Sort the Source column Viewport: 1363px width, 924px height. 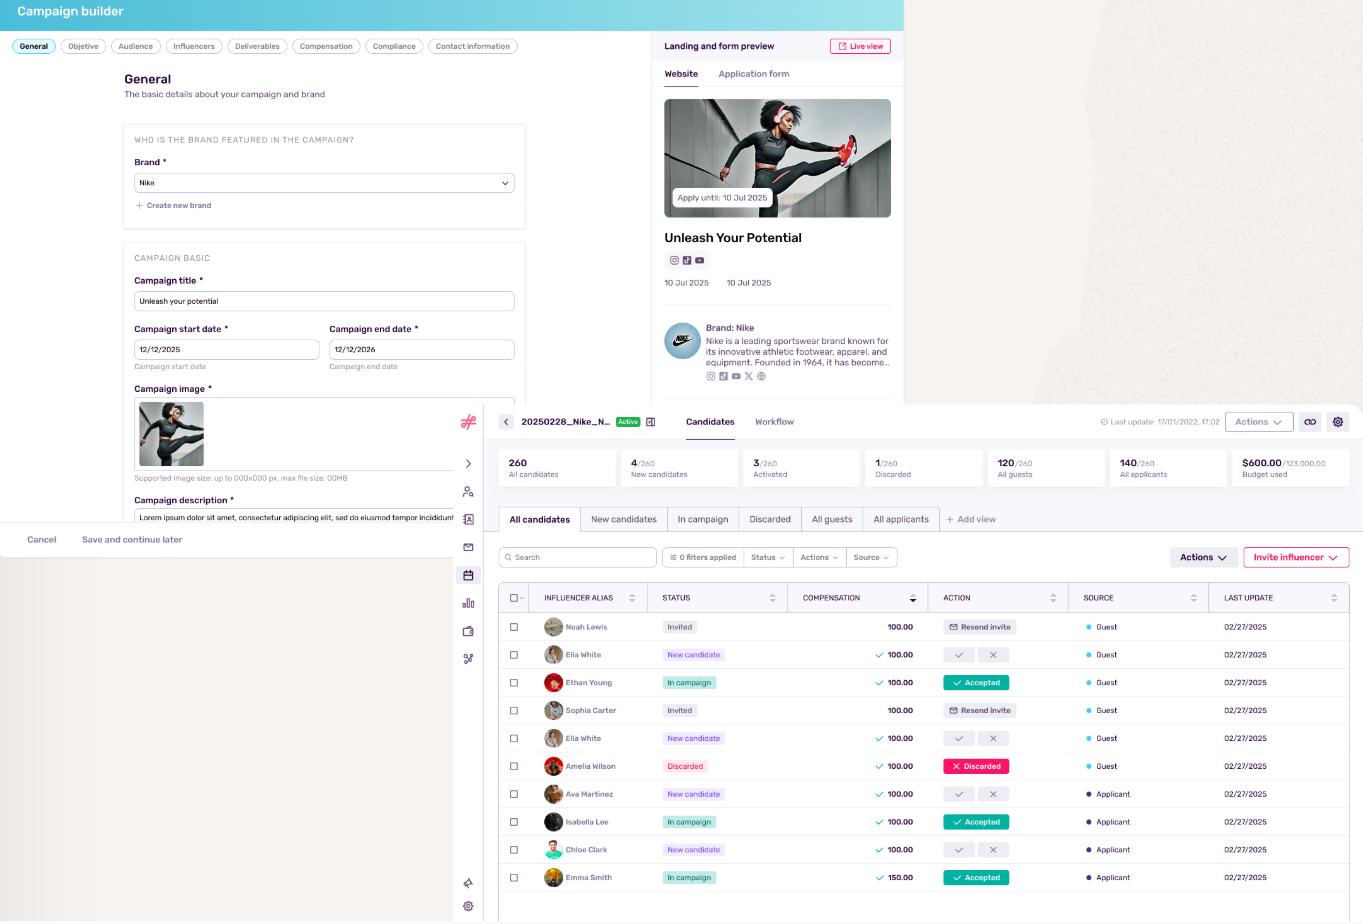click(1194, 598)
